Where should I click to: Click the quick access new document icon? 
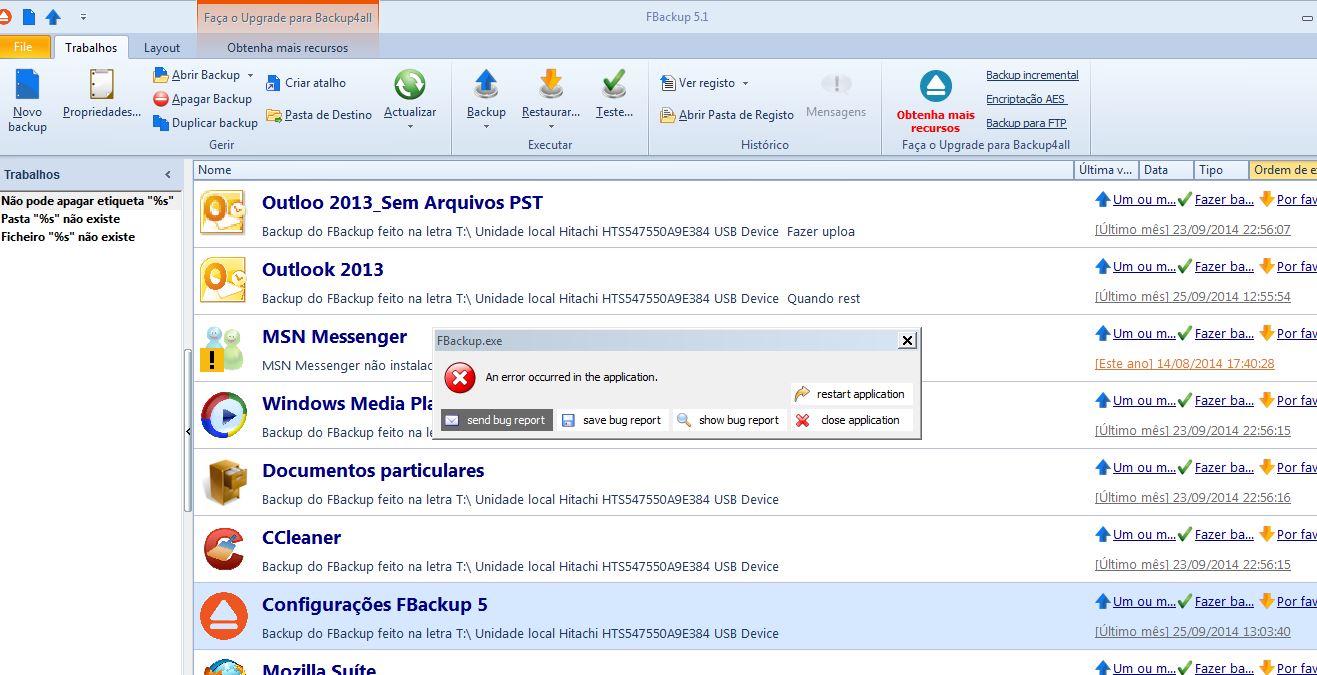coord(28,16)
